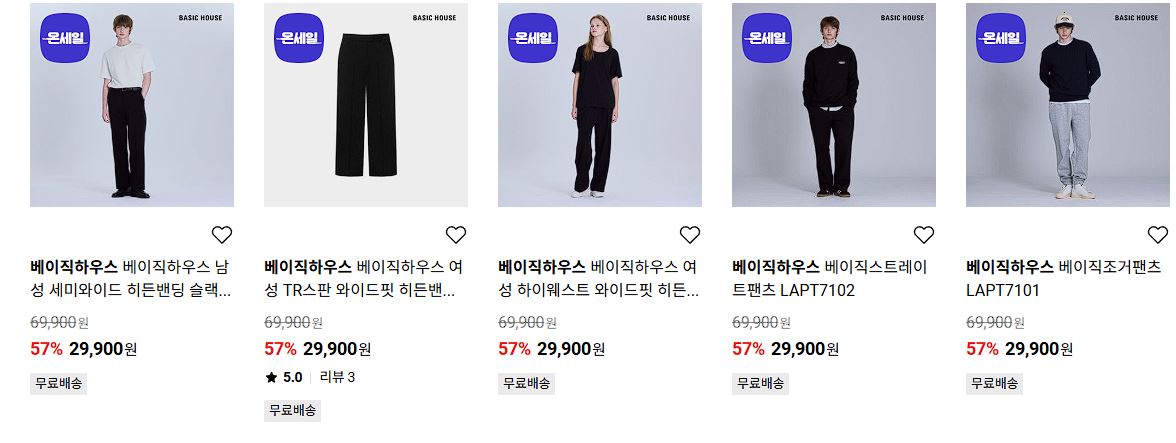Open the flat black wide pants thumbnail
Viewport: 1176px width, 443px height.
click(x=366, y=105)
